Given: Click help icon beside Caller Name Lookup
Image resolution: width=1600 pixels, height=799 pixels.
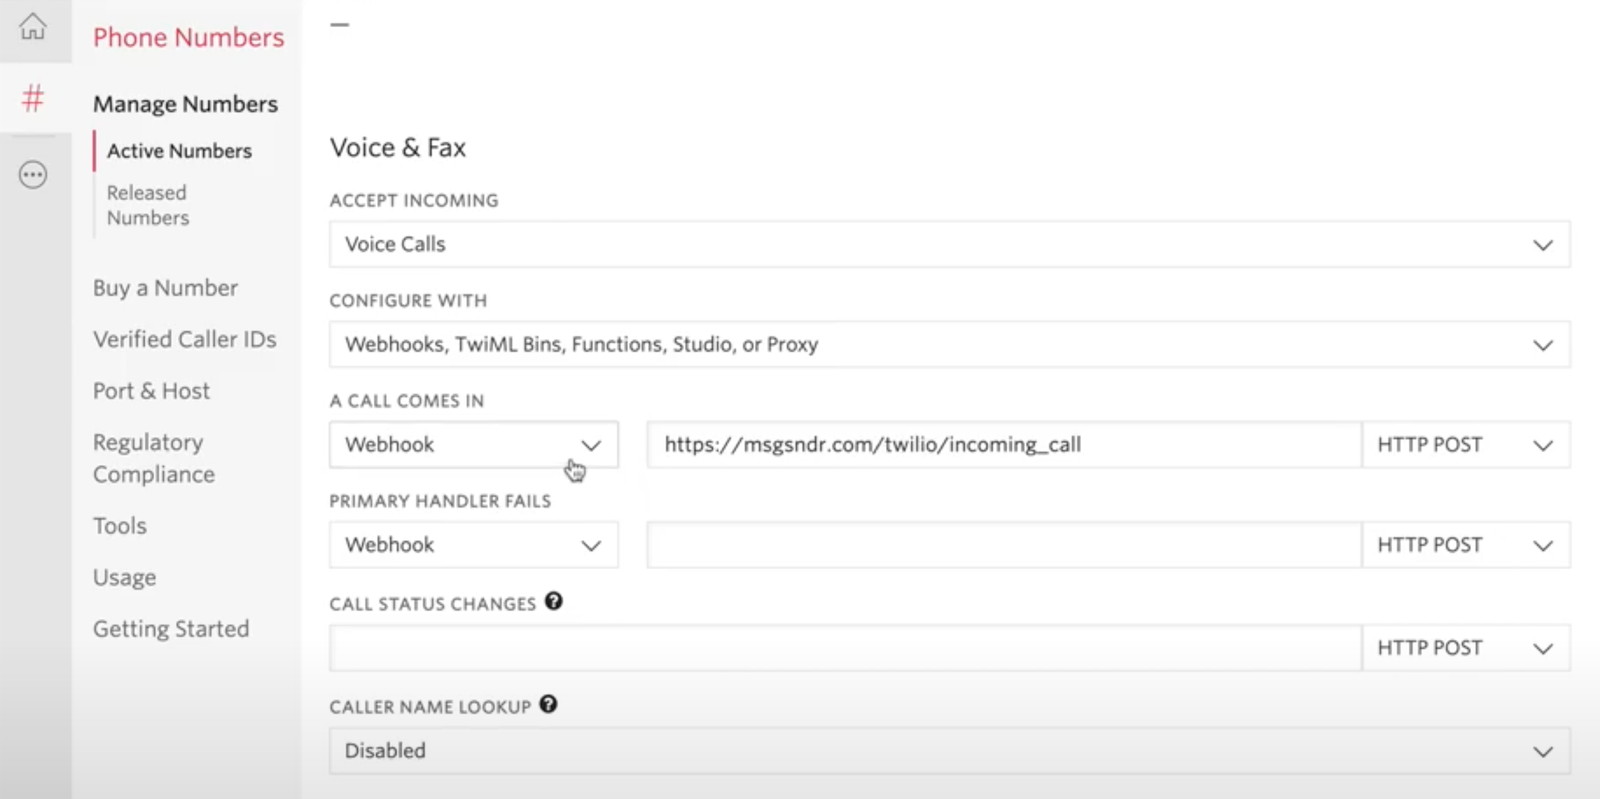Looking at the screenshot, I should 548,705.
